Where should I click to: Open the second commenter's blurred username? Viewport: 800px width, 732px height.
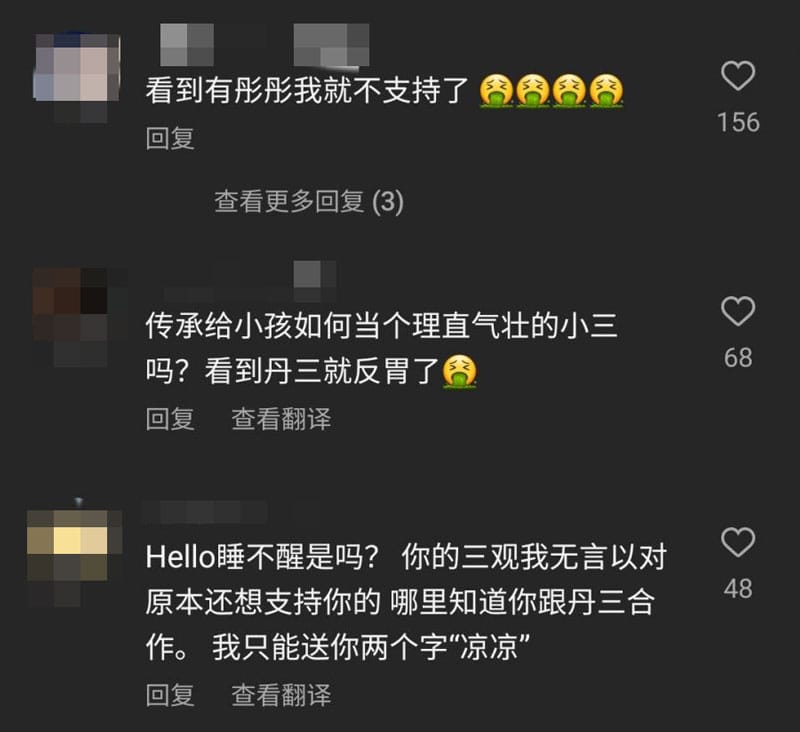tap(250, 281)
